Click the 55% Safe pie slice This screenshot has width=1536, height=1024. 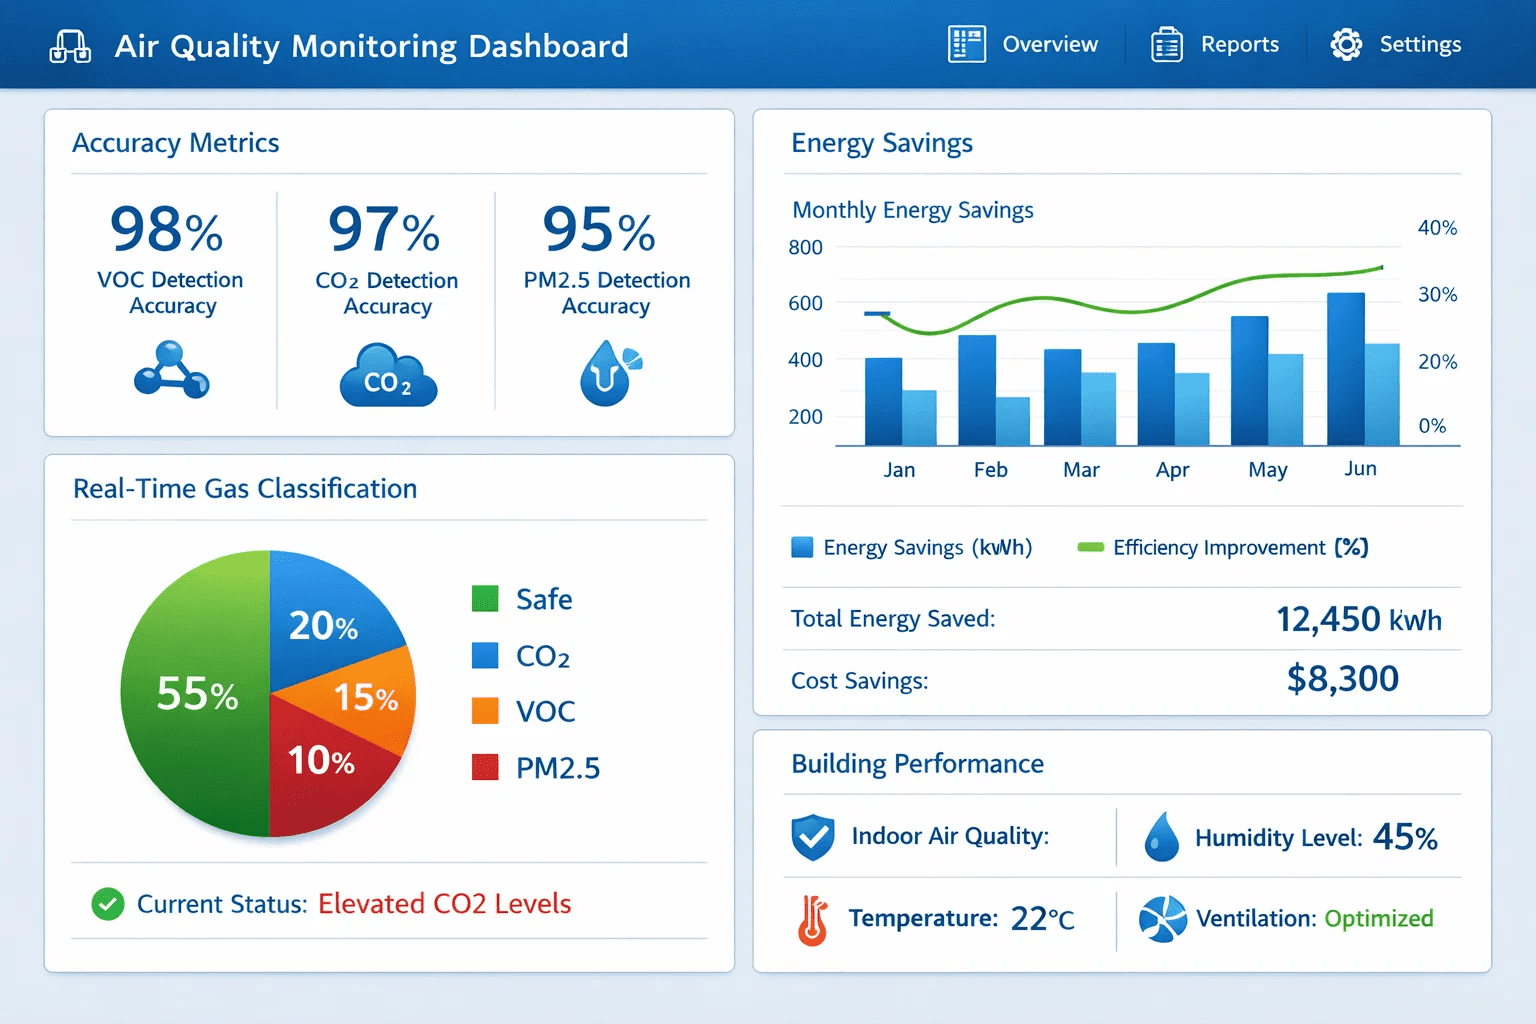(195, 693)
